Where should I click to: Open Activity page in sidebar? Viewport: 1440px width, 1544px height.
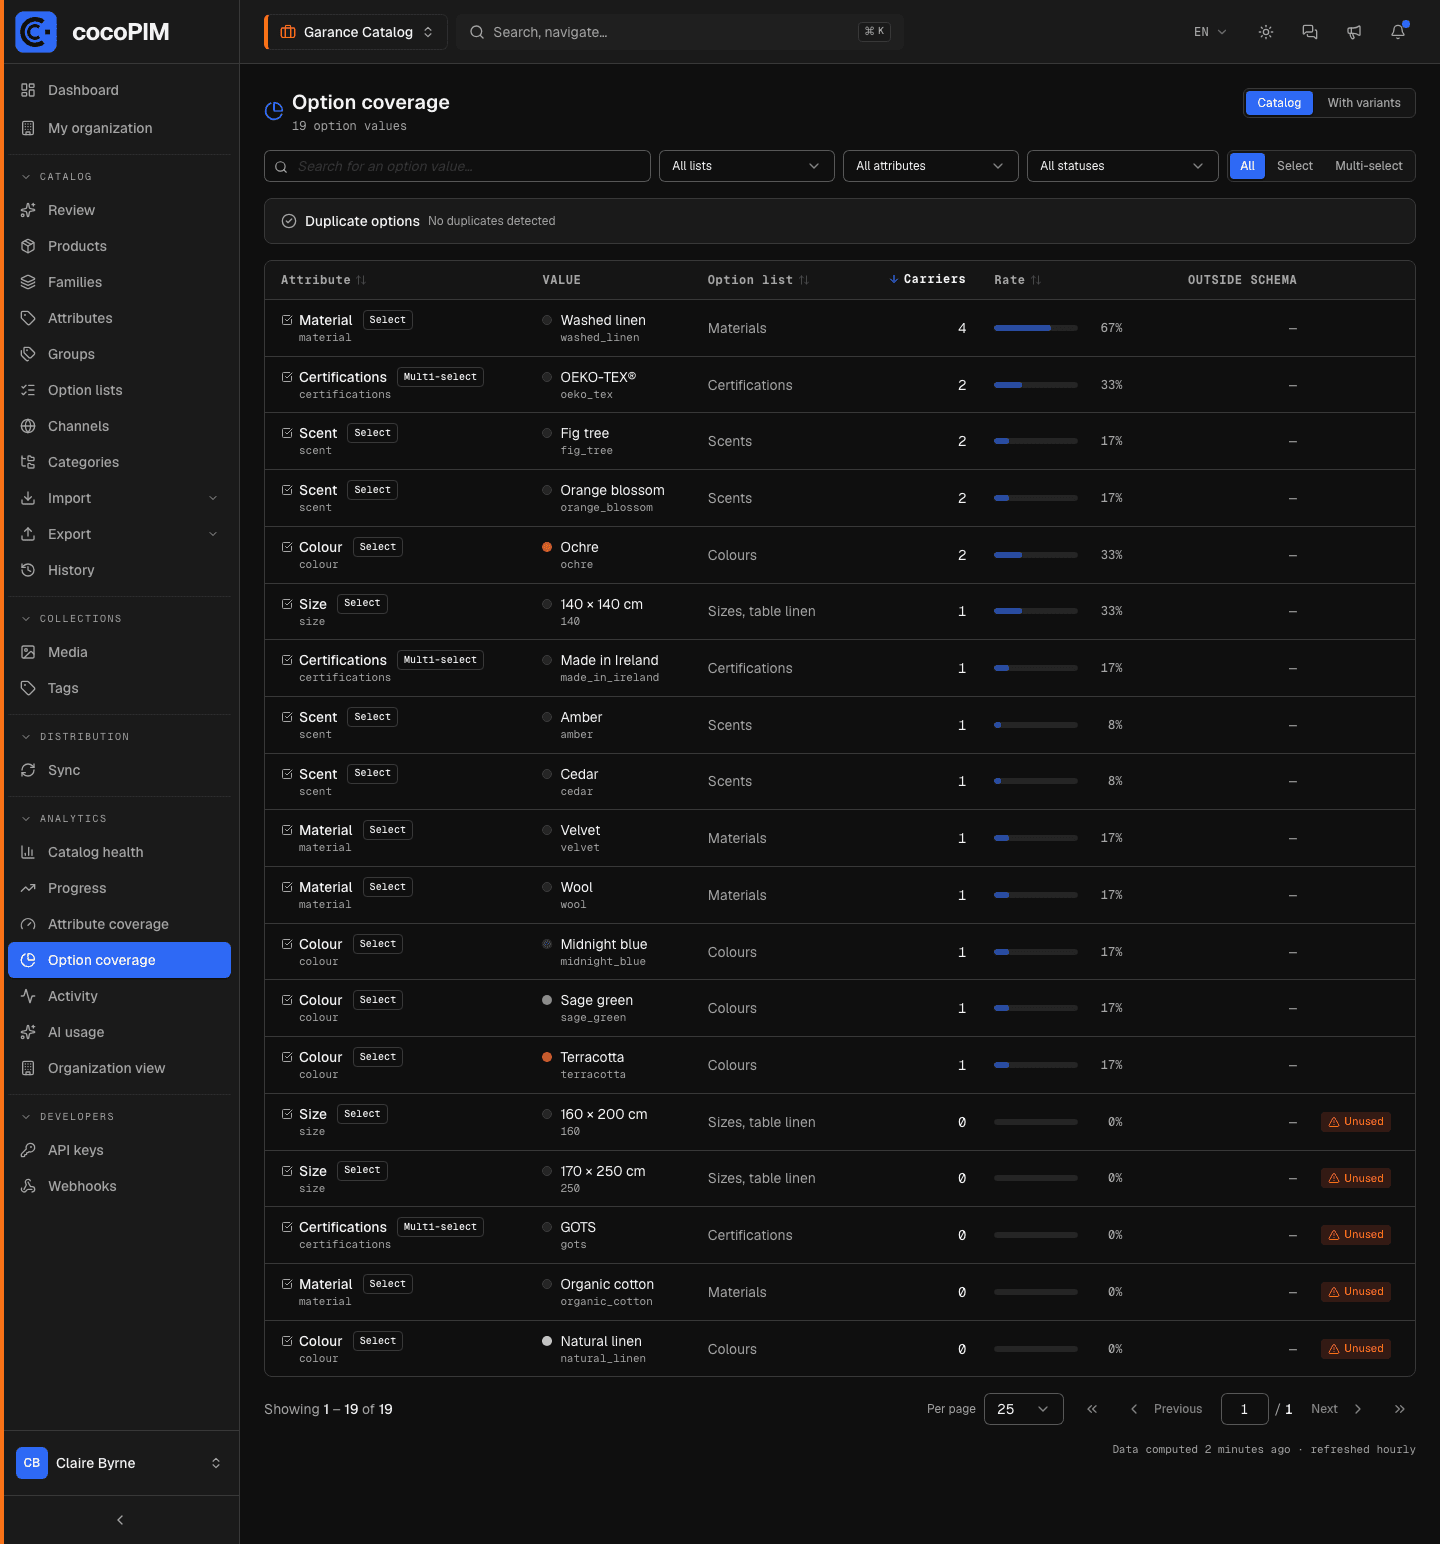119,996
